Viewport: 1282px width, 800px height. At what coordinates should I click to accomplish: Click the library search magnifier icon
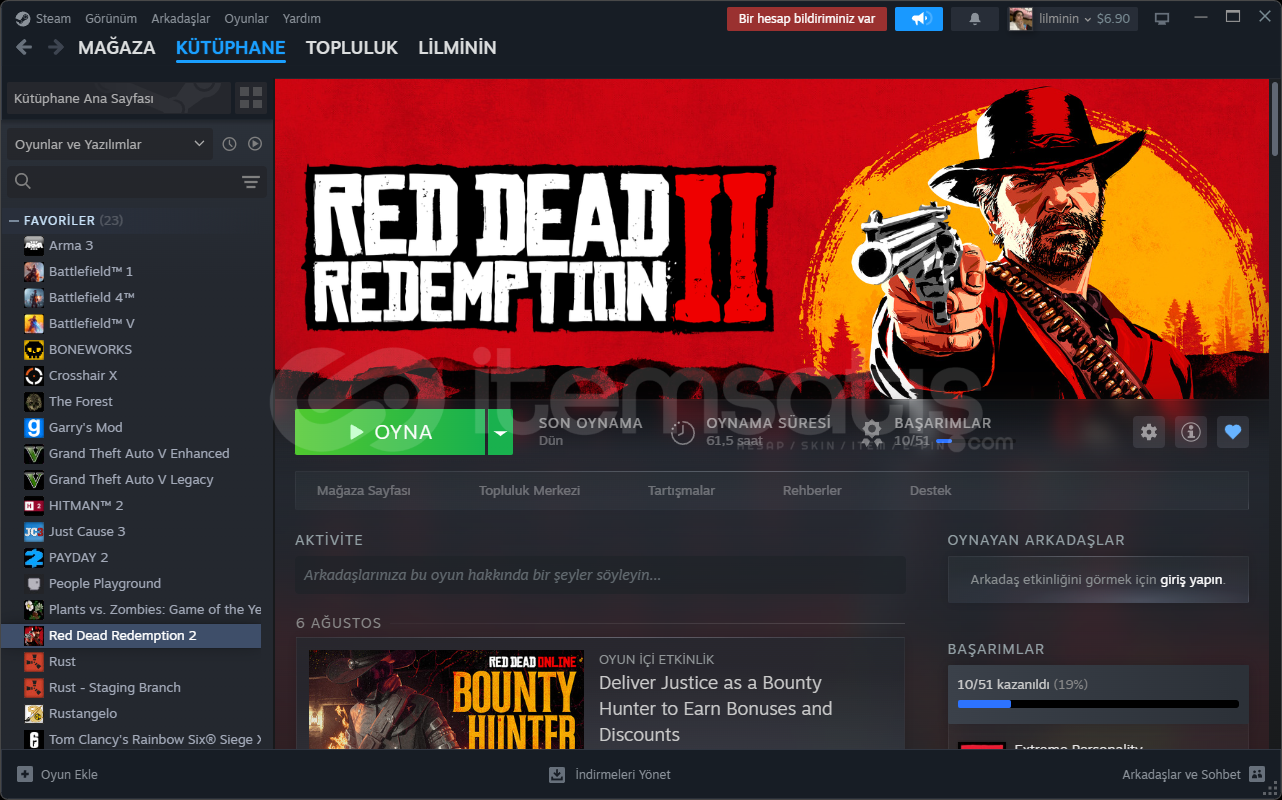tap(23, 181)
